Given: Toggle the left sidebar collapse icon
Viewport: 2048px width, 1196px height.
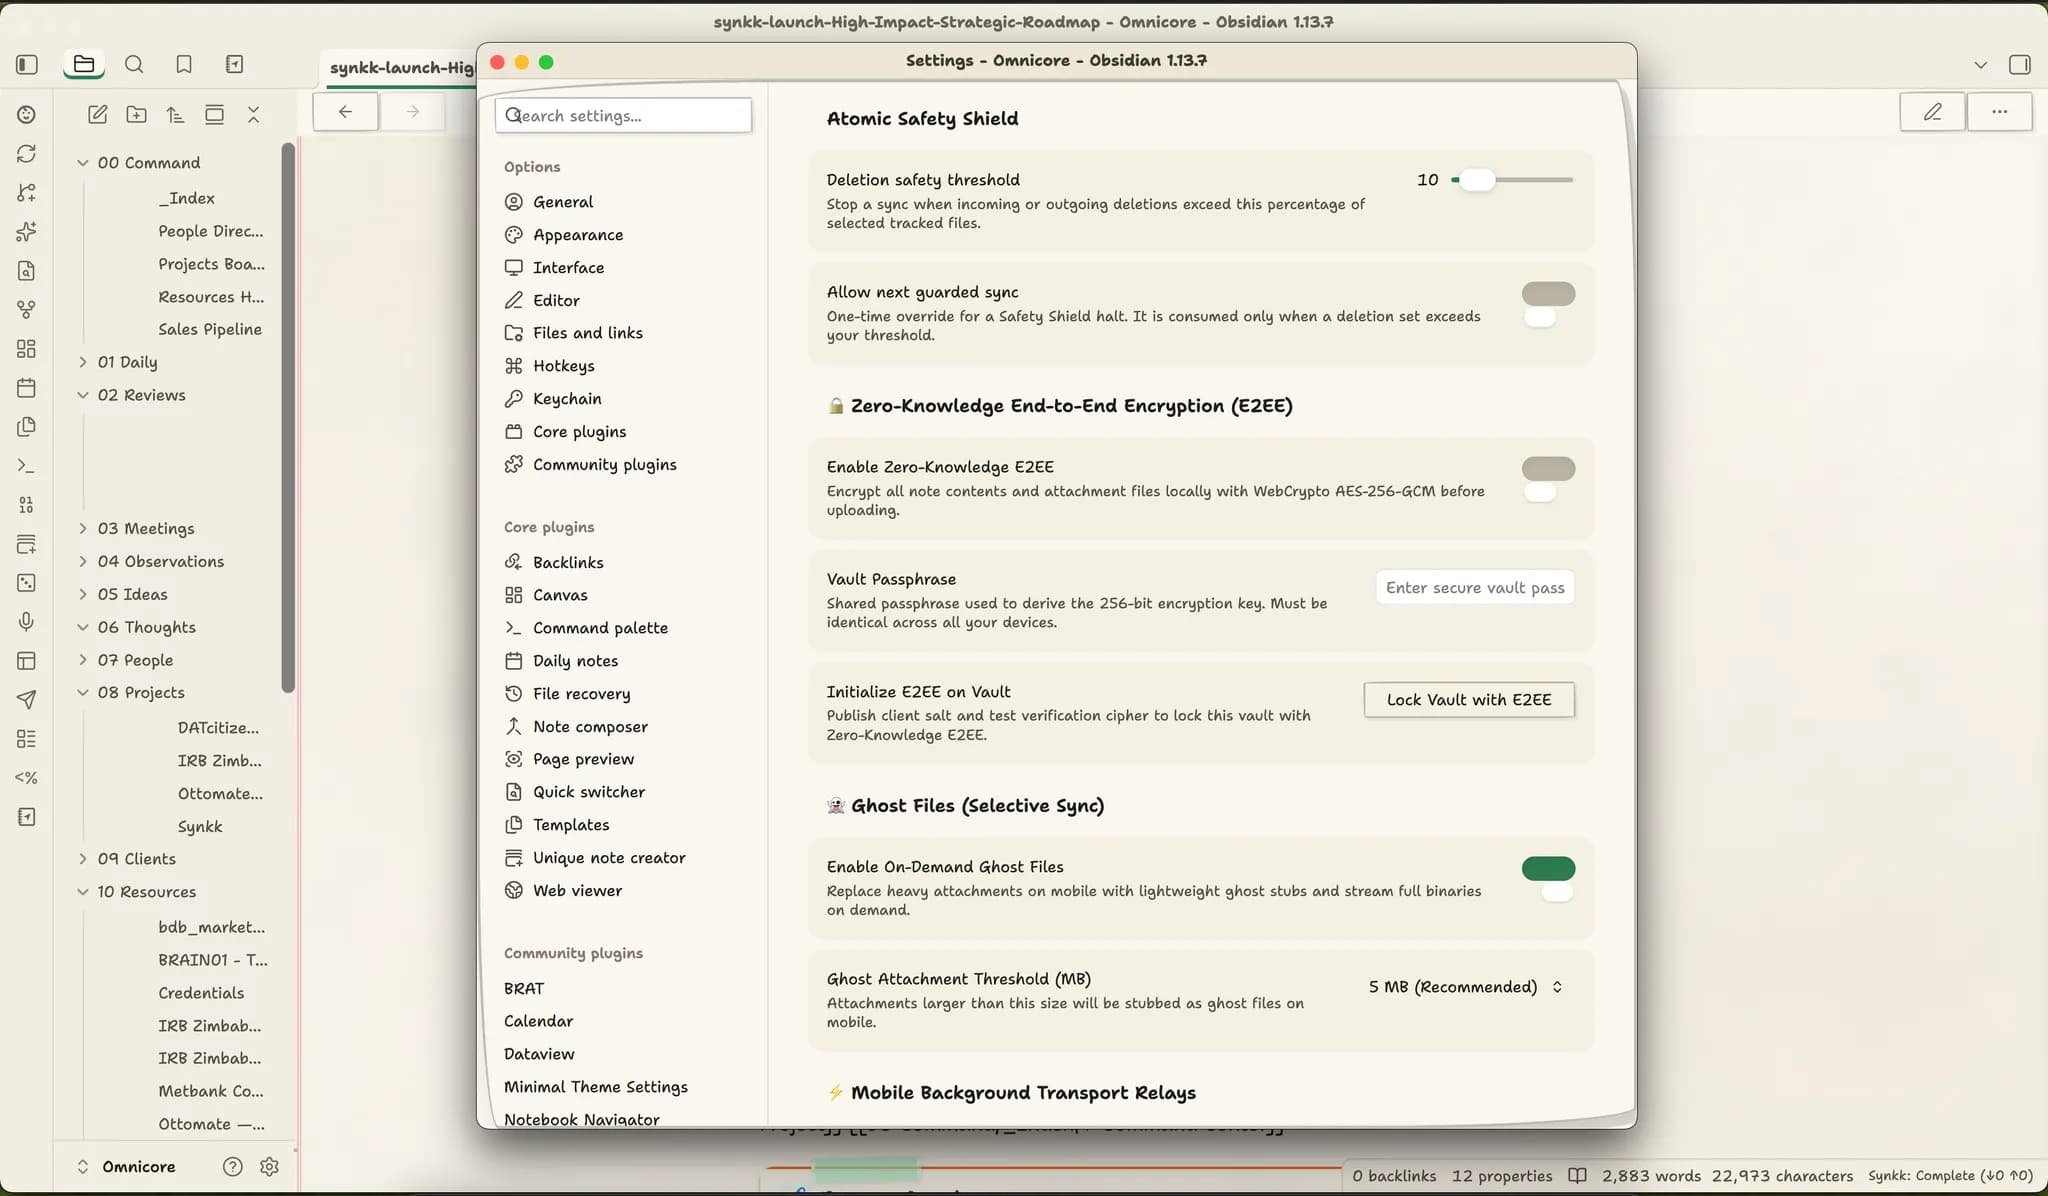Looking at the screenshot, I should click(27, 65).
